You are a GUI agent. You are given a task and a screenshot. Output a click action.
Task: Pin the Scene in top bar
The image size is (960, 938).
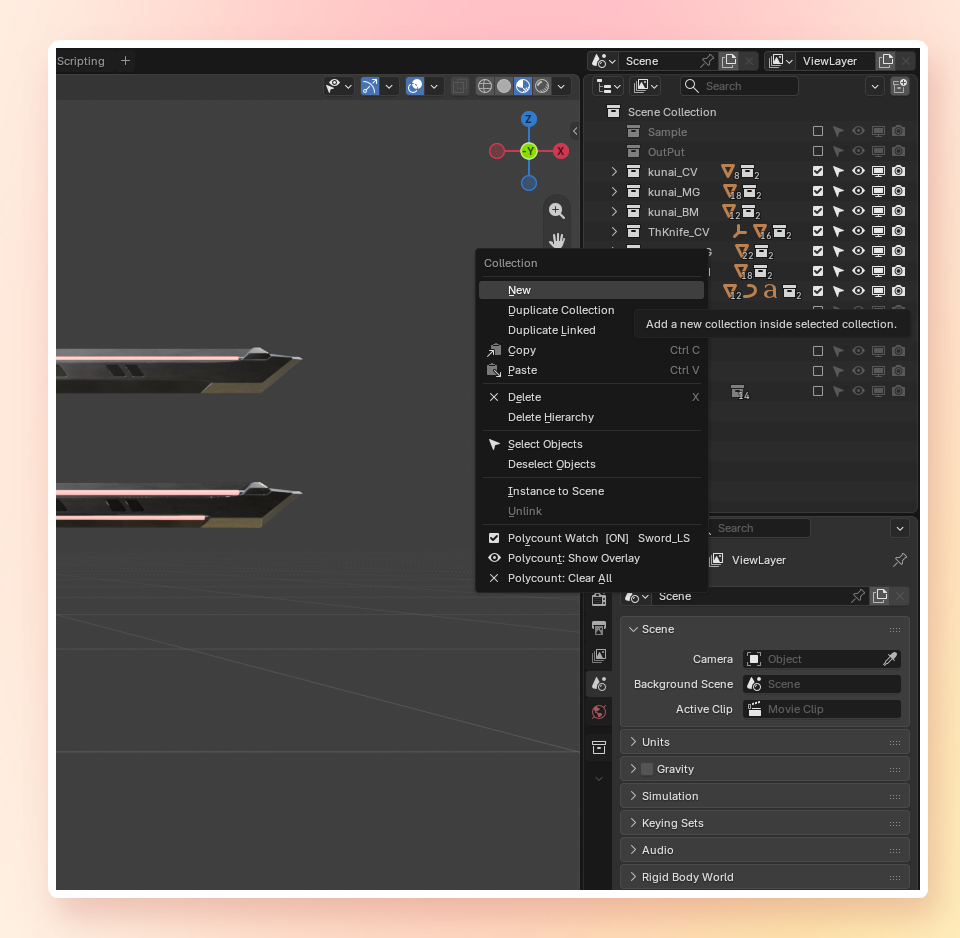(707, 61)
